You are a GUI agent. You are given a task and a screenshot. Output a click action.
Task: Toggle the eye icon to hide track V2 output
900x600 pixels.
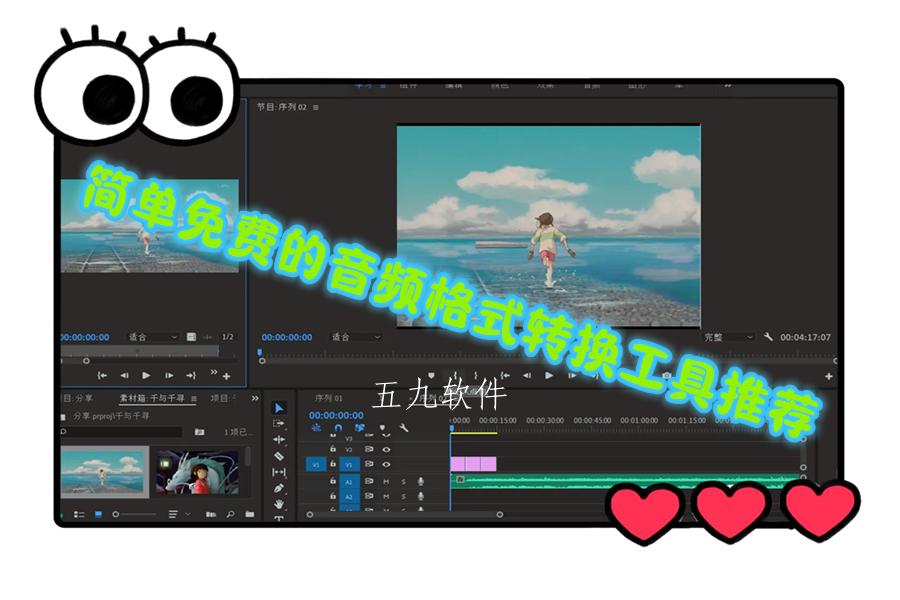(x=387, y=449)
